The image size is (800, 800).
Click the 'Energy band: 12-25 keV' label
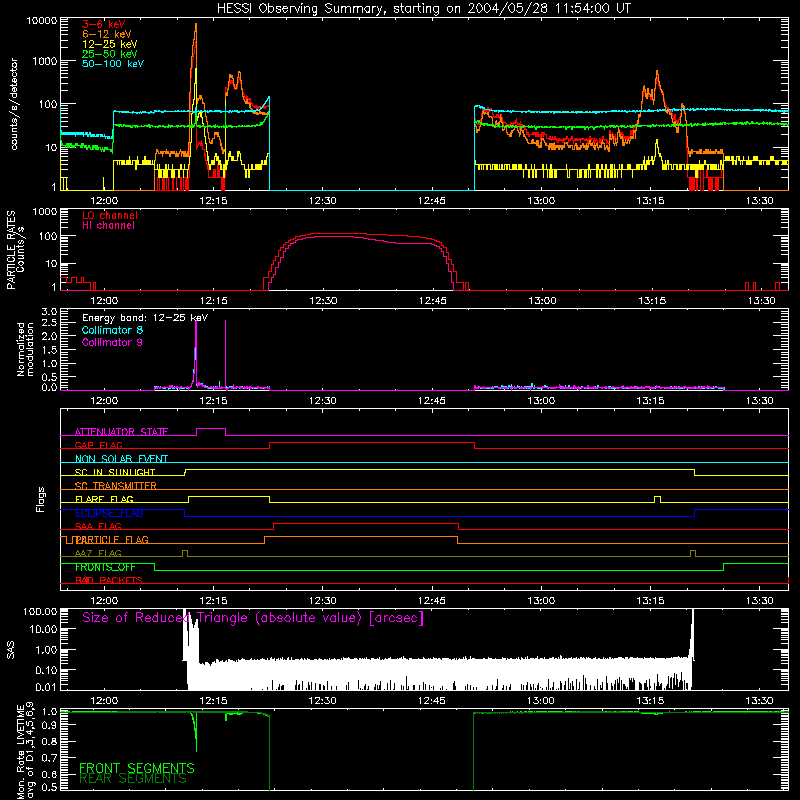(145, 318)
